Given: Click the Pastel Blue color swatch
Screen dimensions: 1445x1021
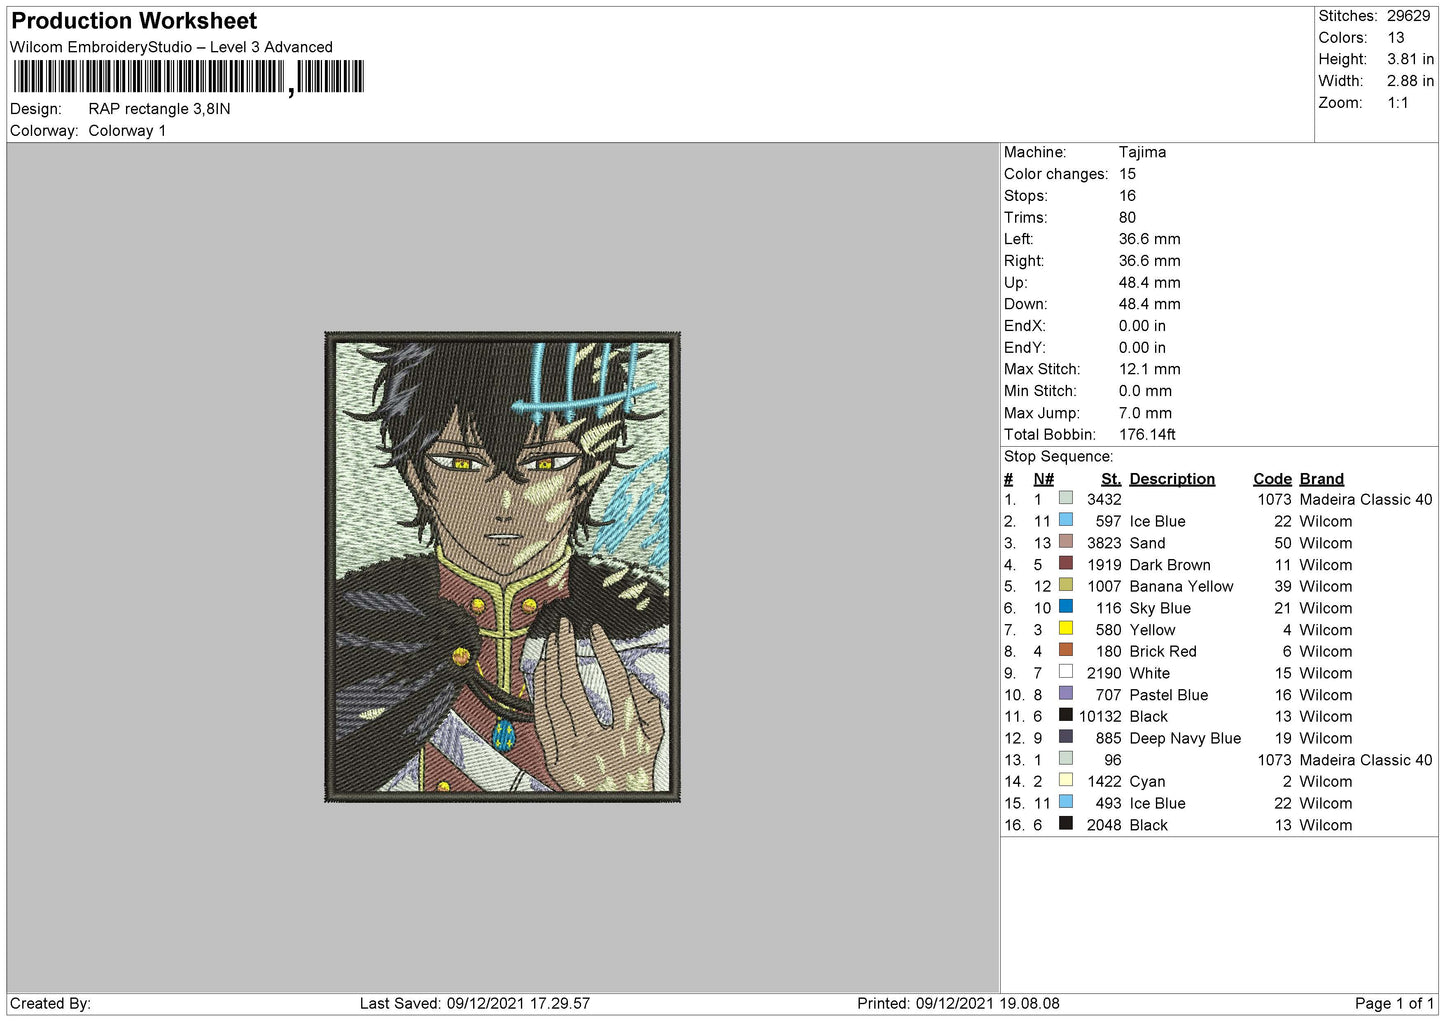Looking at the screenshot, I should pos(1066,694).
